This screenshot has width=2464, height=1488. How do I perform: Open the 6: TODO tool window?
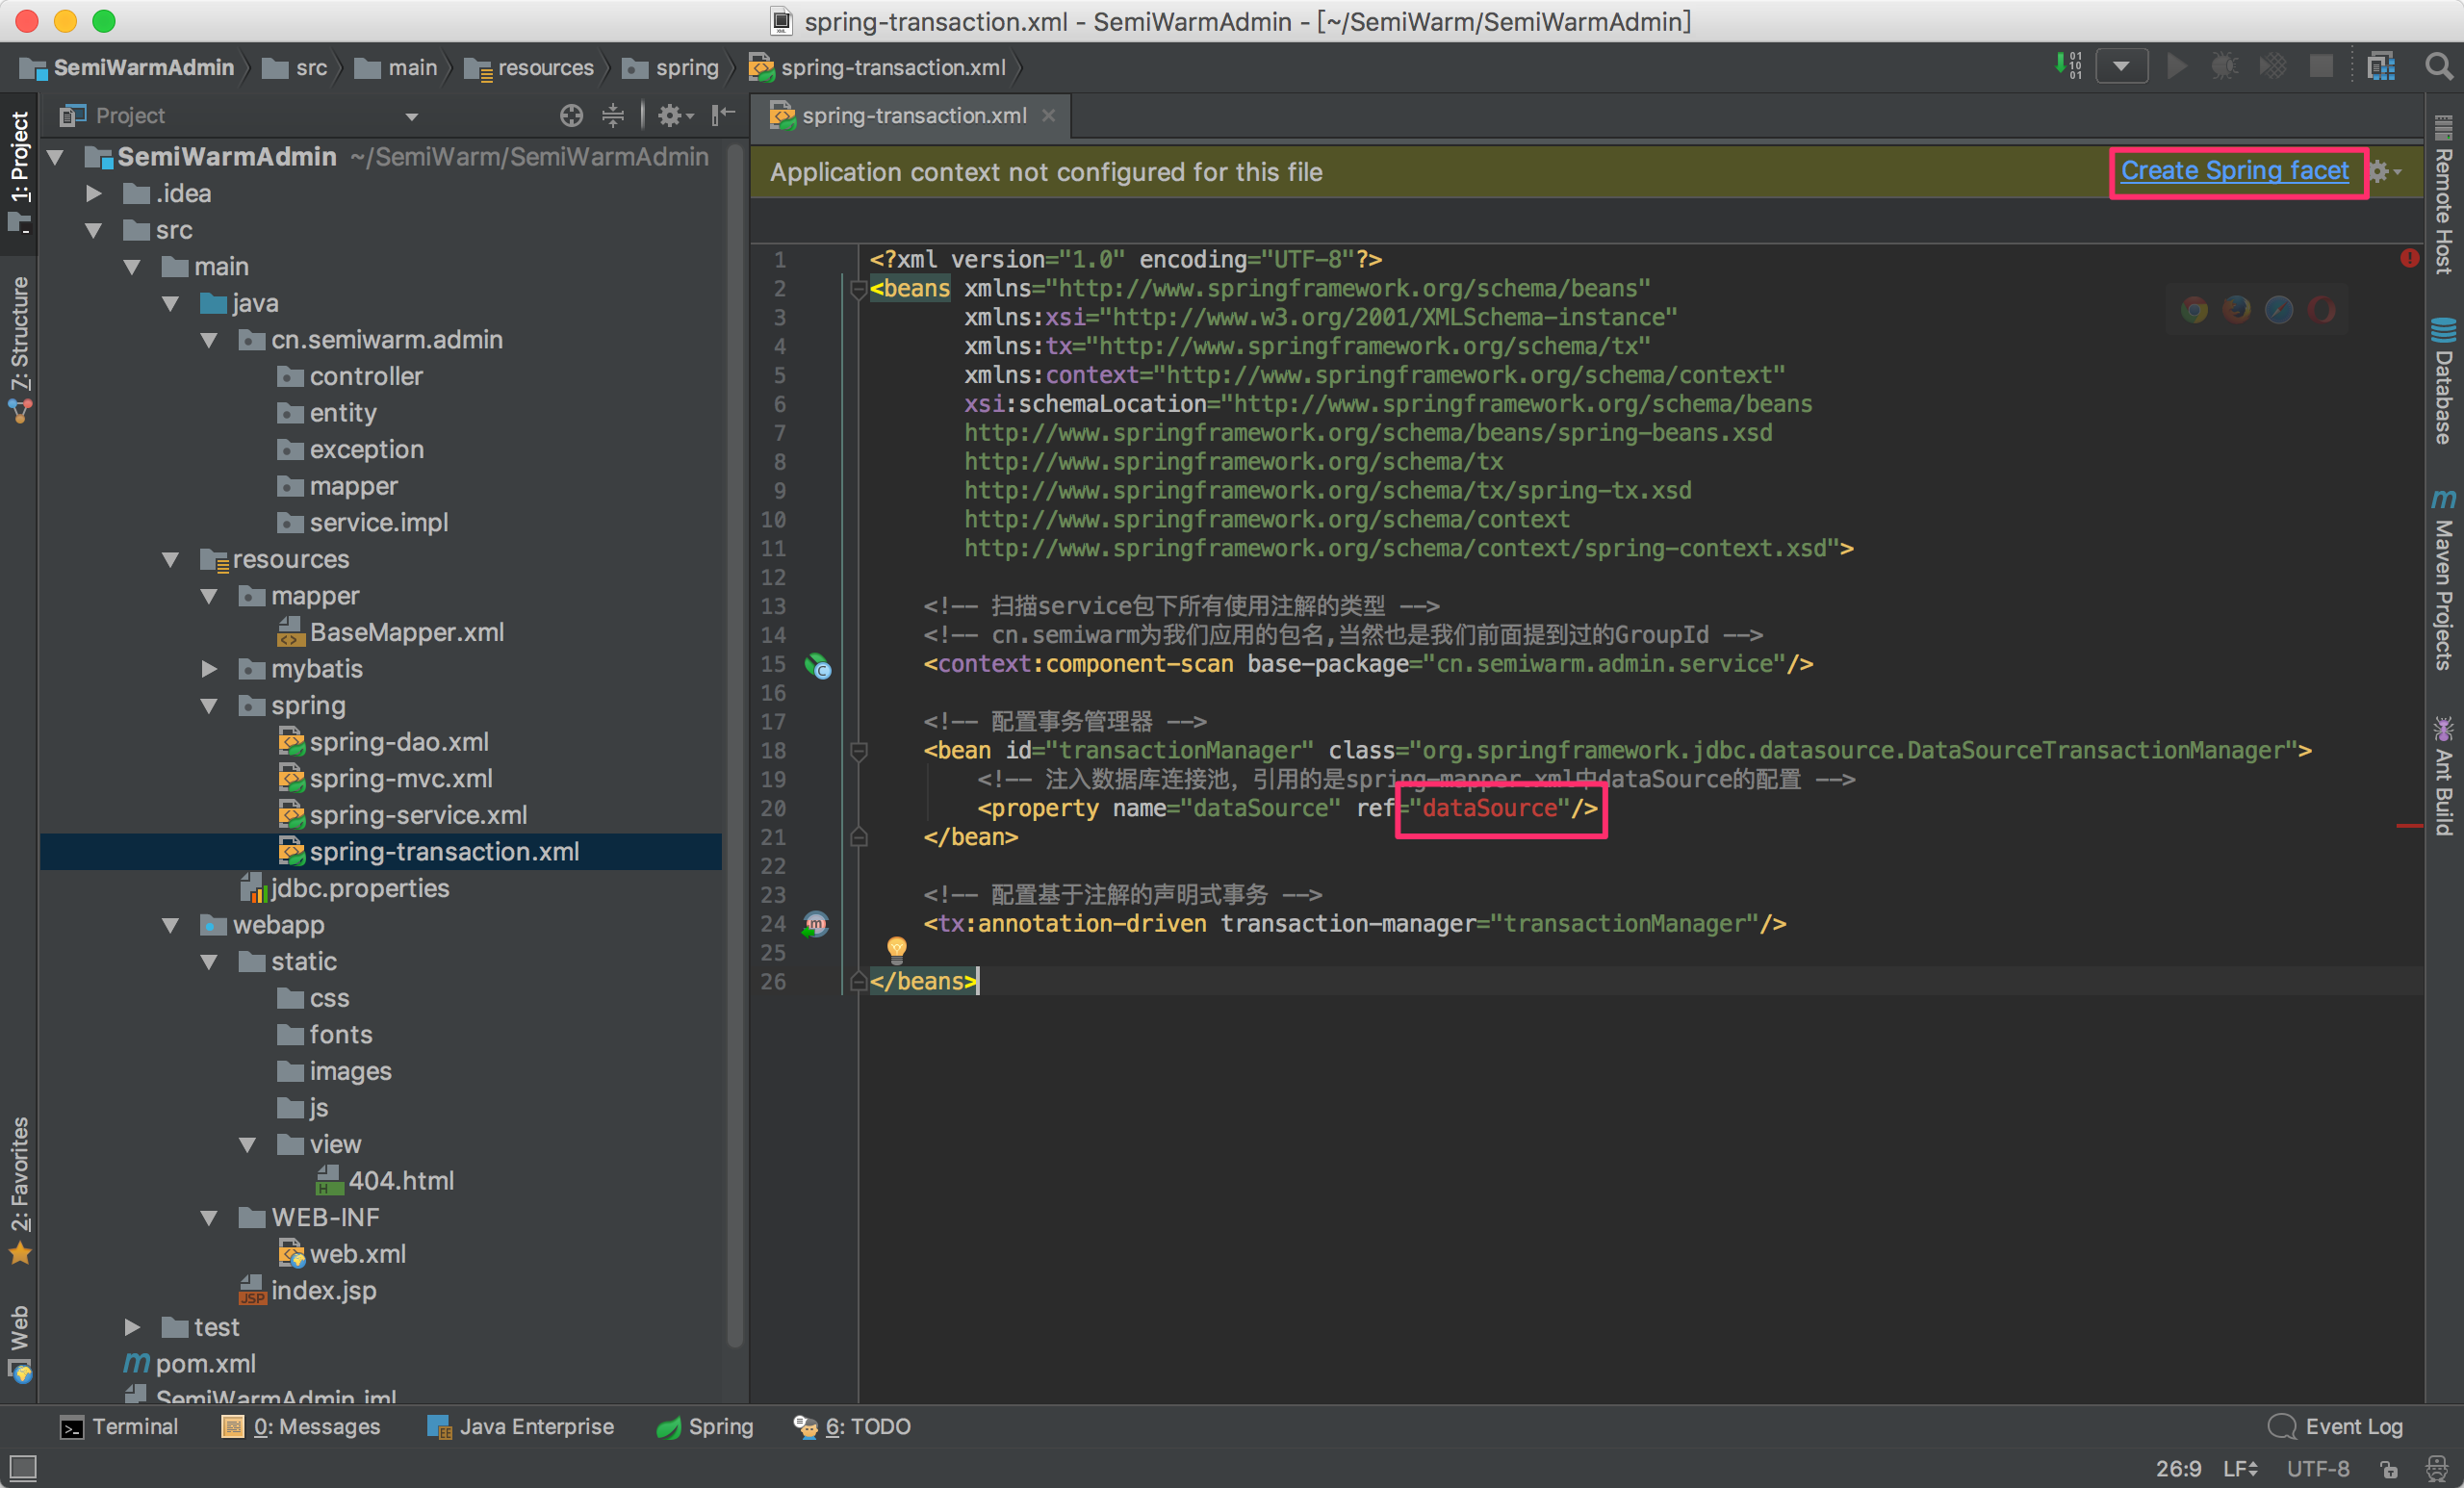(x=851, y=1427)
